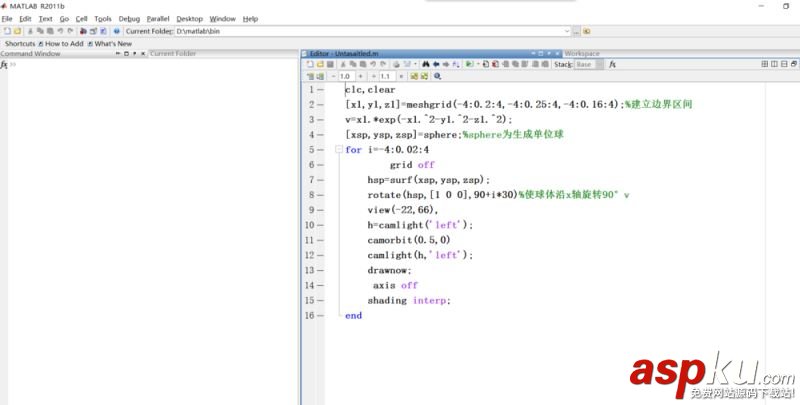Click left/right split editor layout icon

(x=774, y=64)
